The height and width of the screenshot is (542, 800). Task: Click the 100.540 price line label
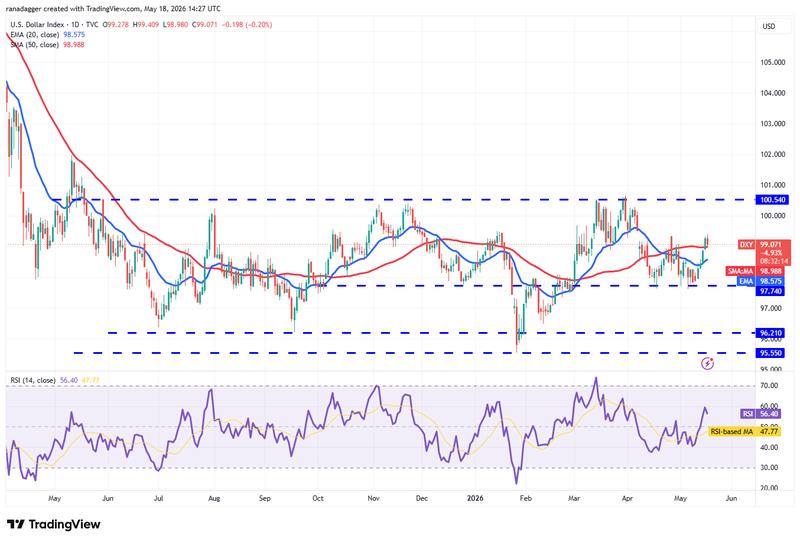(772, 200)
